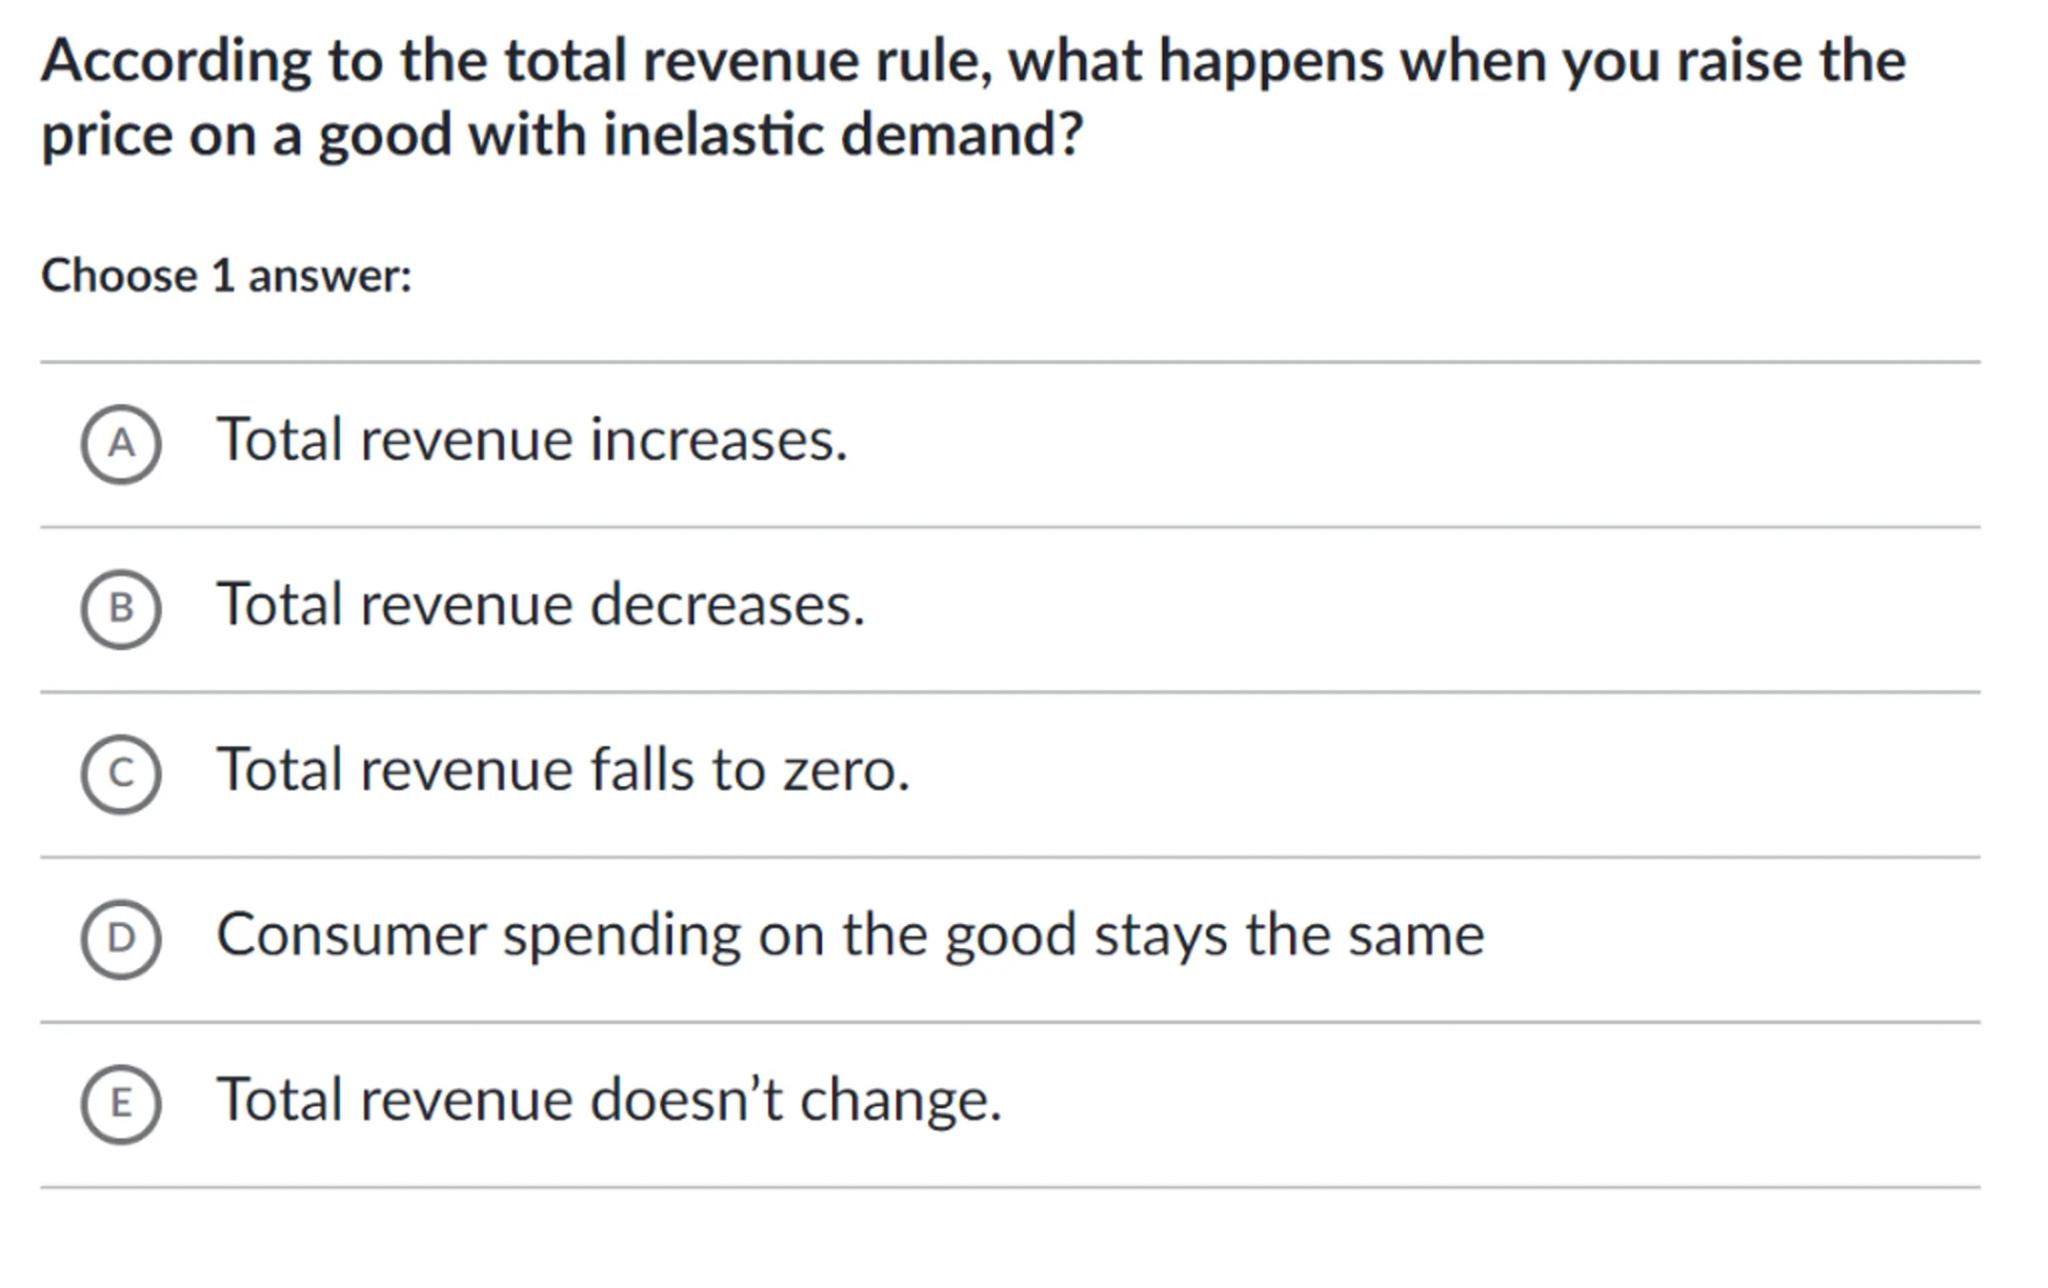Click the word 'zero' in option C

click(845, 770)
